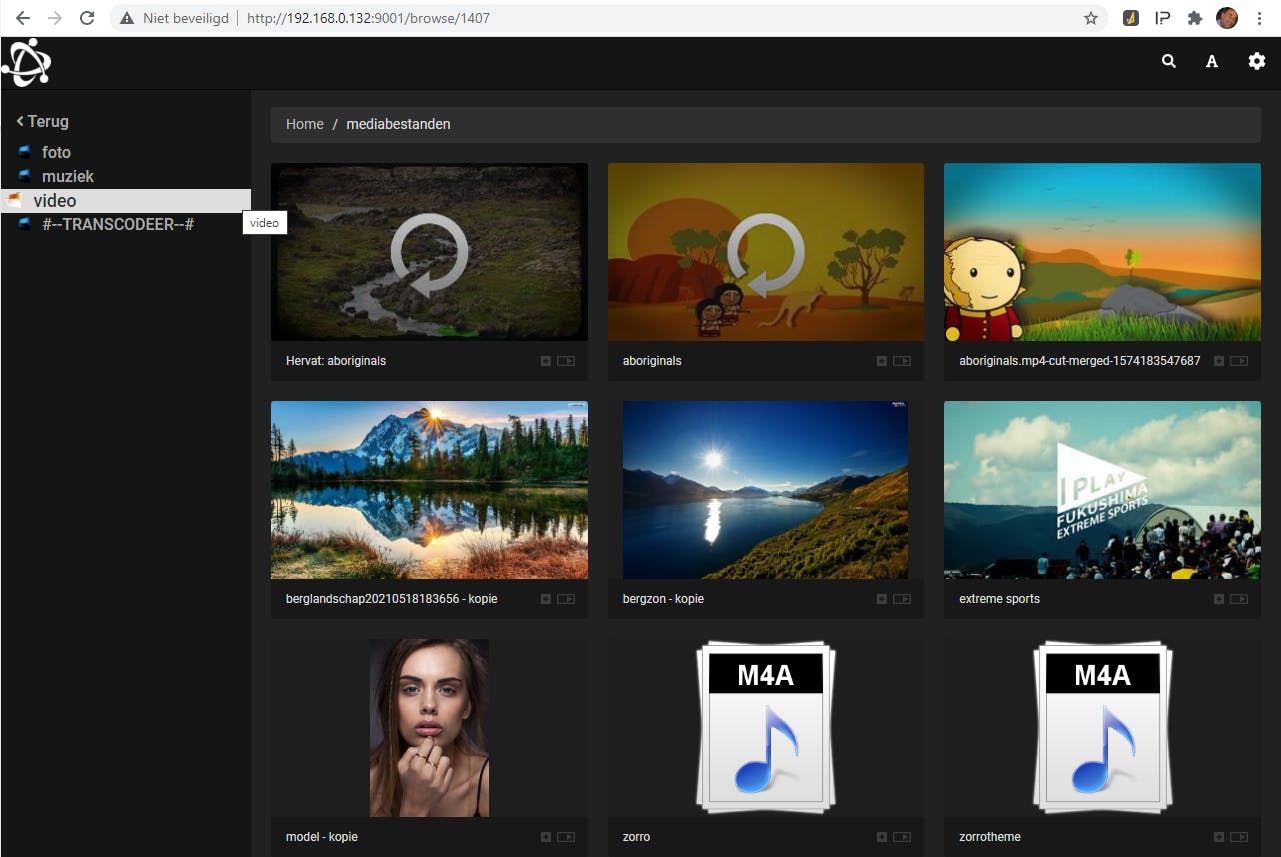
Task: Open the "extreme sports" thumbnail
Action: tap(1102, 490)
